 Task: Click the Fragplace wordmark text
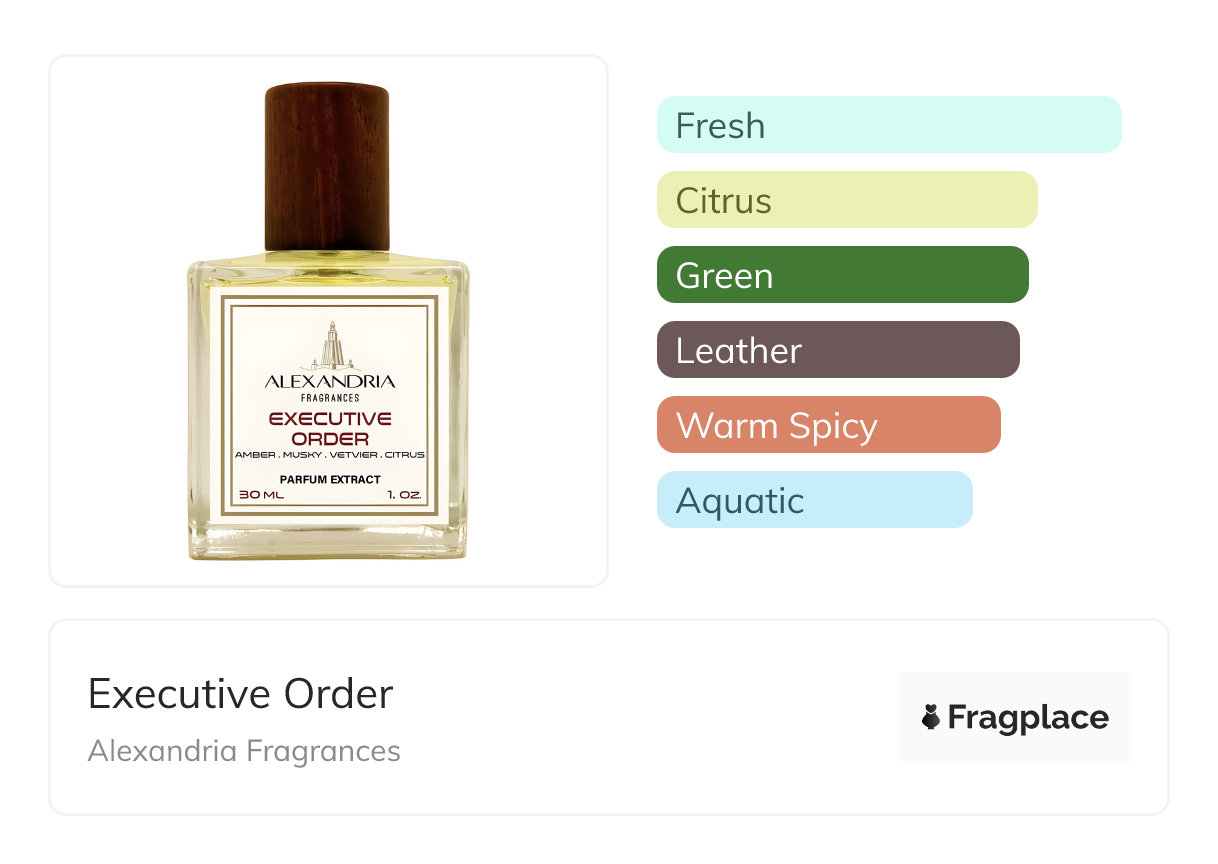pyautogui.click(x=1028, y=718)
